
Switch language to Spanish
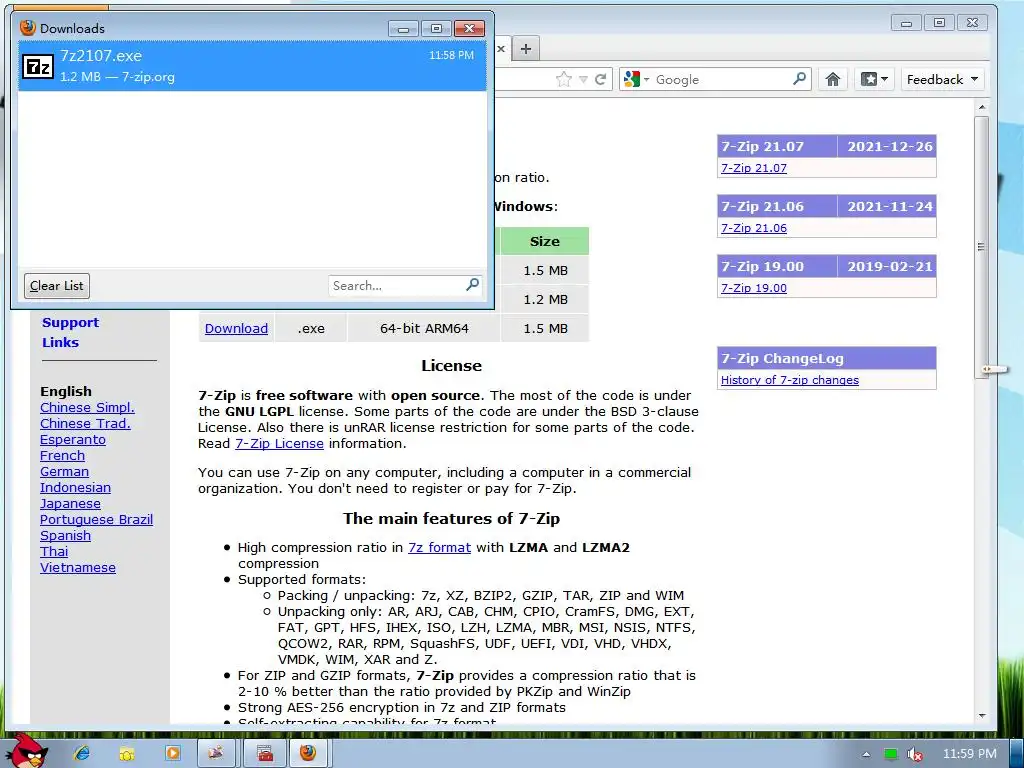pyautogui.click(x=65, y=536)
